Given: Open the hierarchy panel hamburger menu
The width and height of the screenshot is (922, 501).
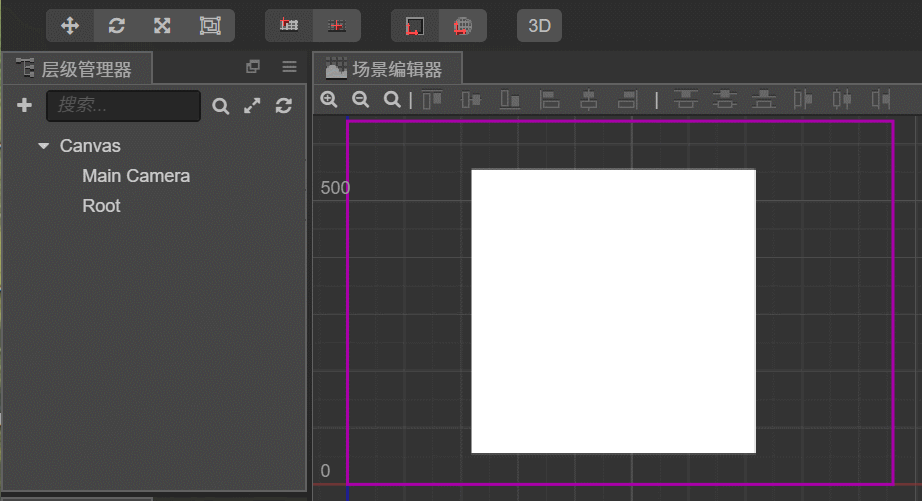Looking at the screenshot, I should click(x=289, y=67).
